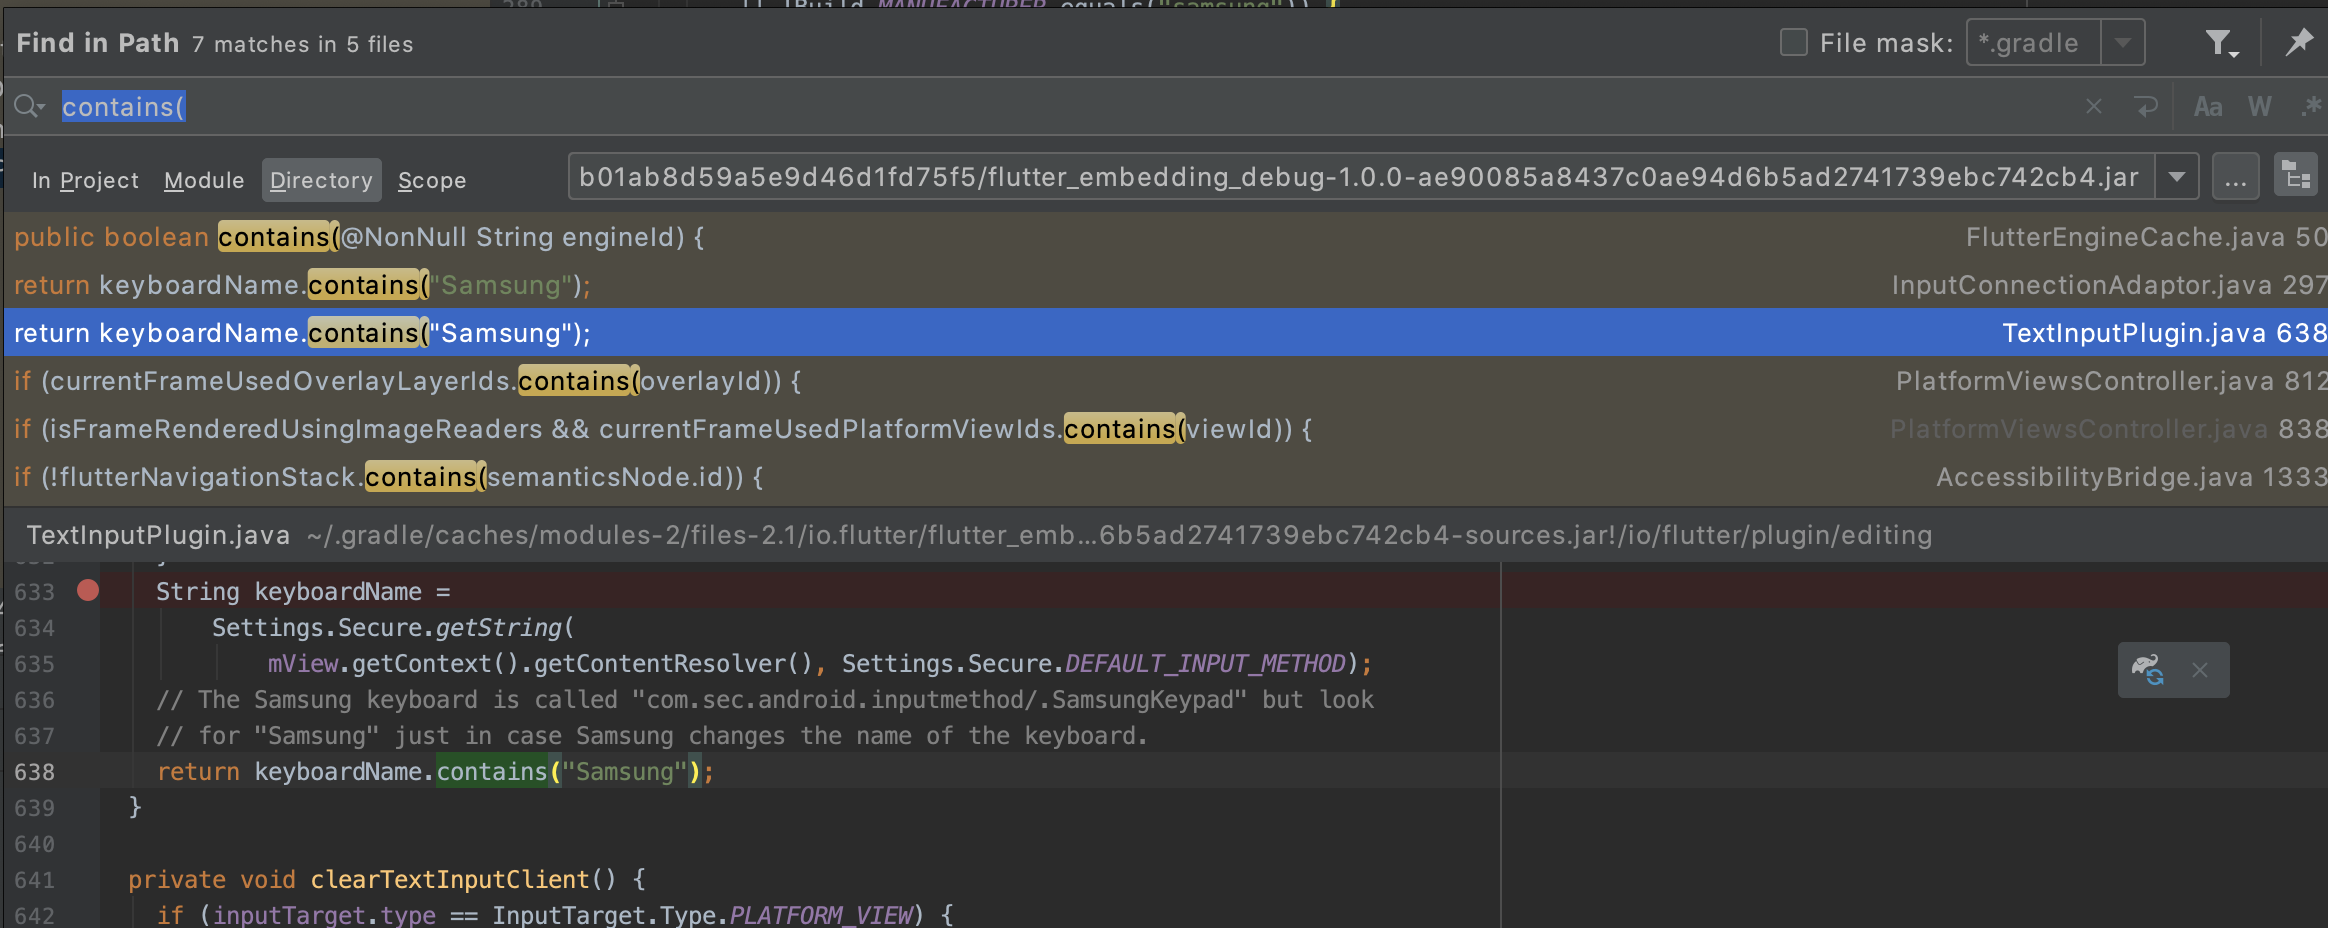2328x928 pixels.
Task: Toggle regex mode with the .* icon
Action: pos(2314,106)
